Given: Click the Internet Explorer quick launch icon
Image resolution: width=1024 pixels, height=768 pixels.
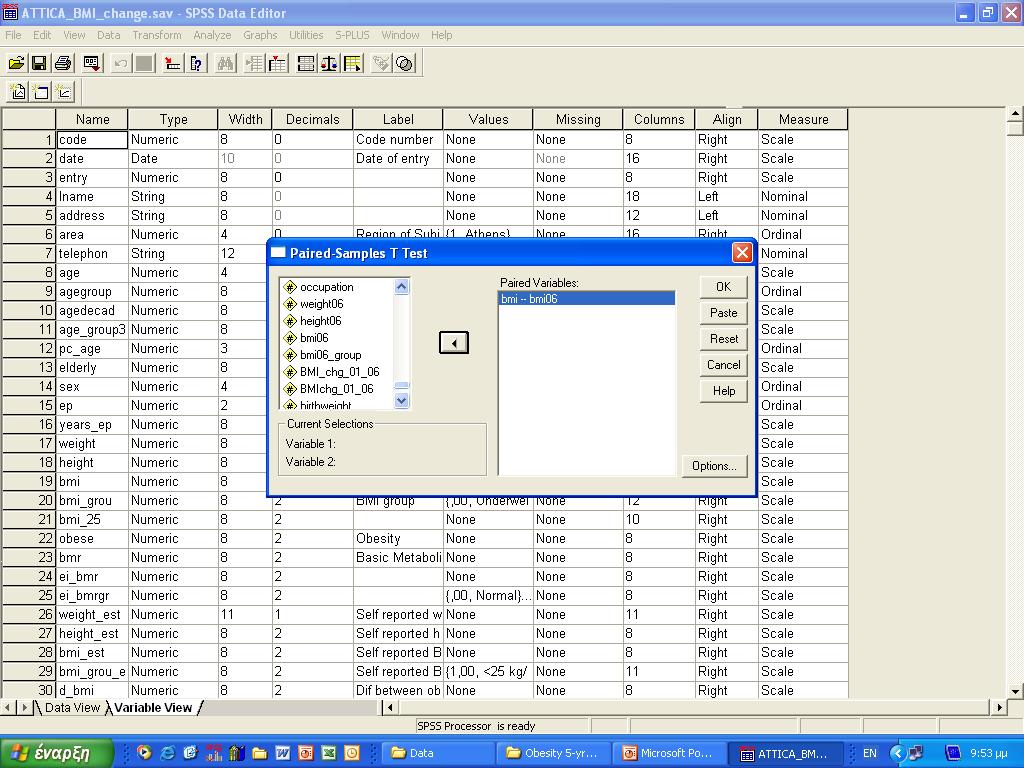Looking at the screenshot, I should pos(167,753).
